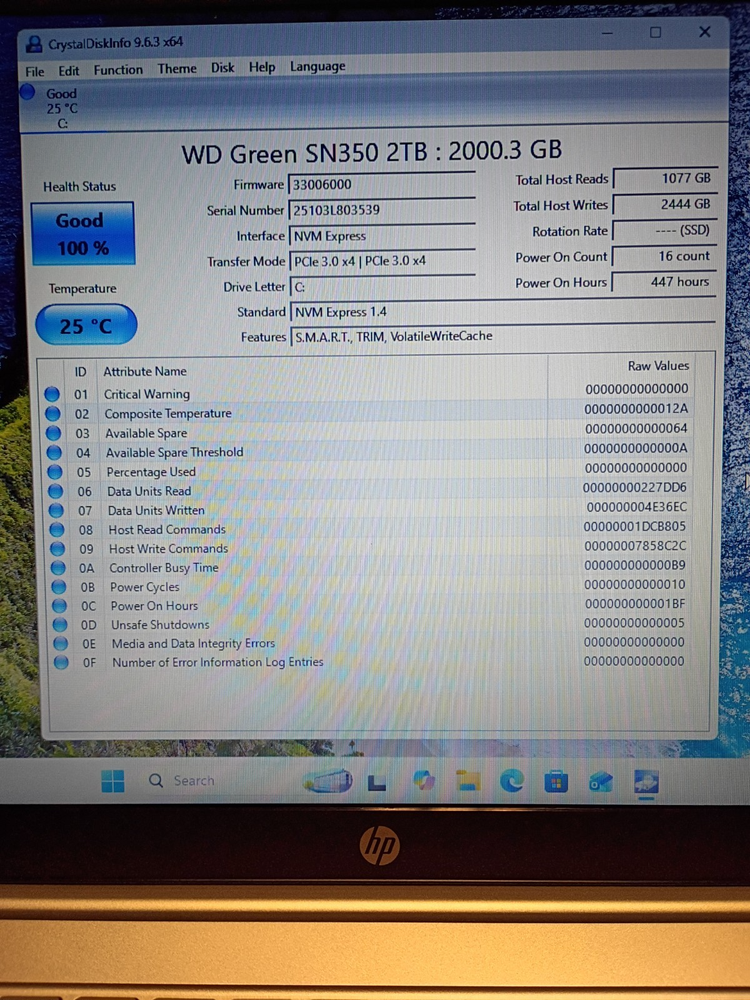Launch Microsoft Store from the taskbar
Viewport: 750px width, 1000px height.
[x=557, y=781]
